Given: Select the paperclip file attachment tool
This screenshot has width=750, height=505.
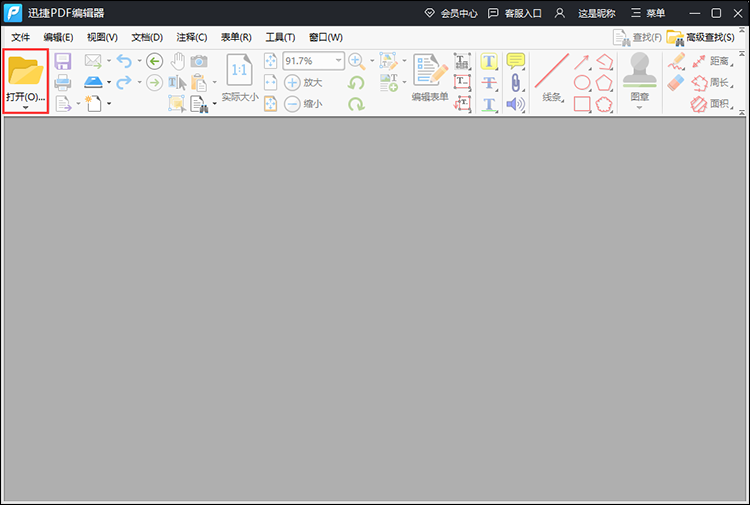Looking at the screenshot, I should pos(516,82).
